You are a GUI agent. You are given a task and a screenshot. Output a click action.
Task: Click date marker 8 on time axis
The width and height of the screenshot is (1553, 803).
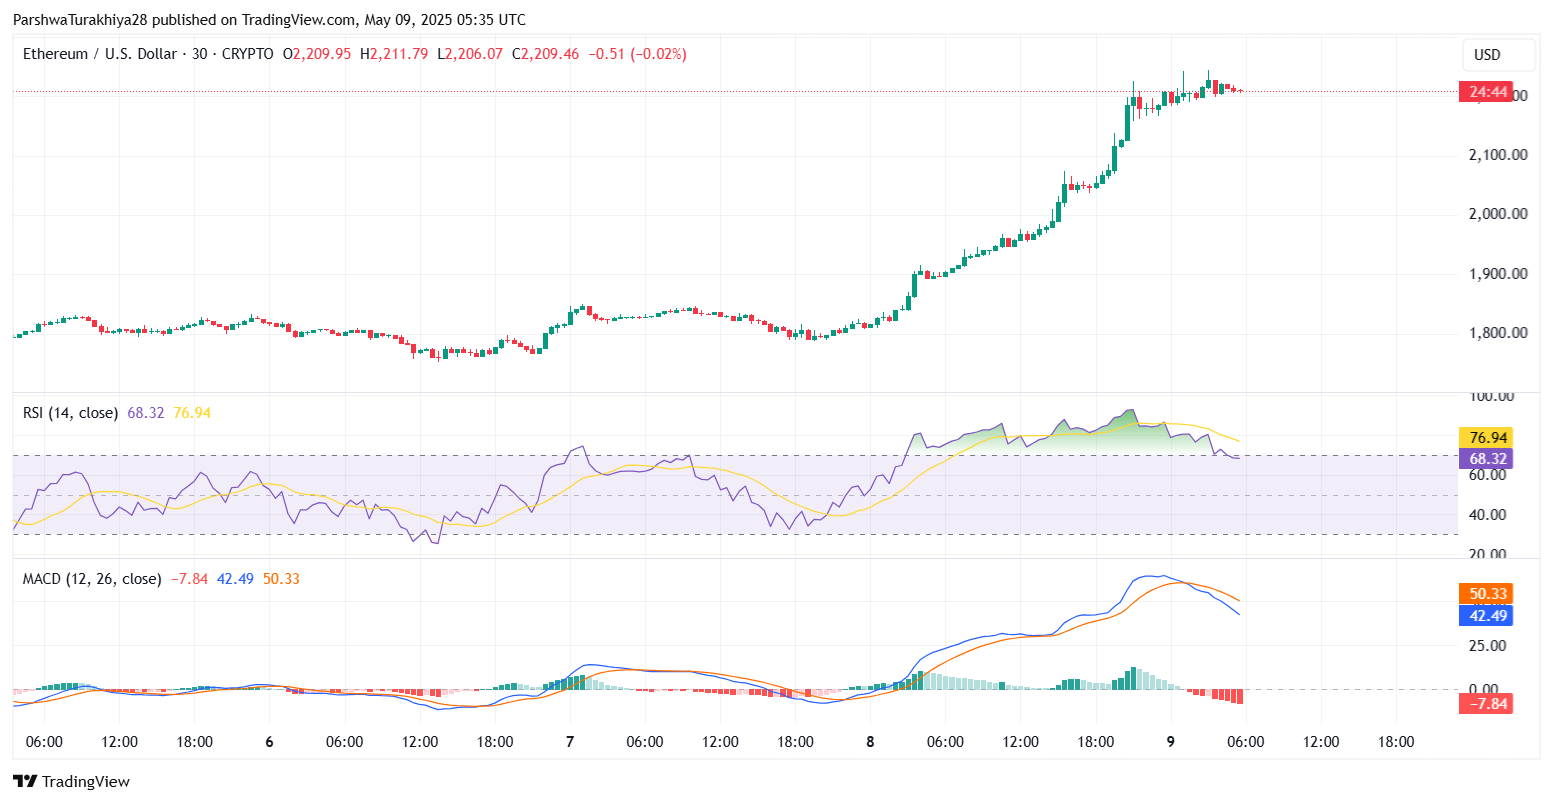870,742
